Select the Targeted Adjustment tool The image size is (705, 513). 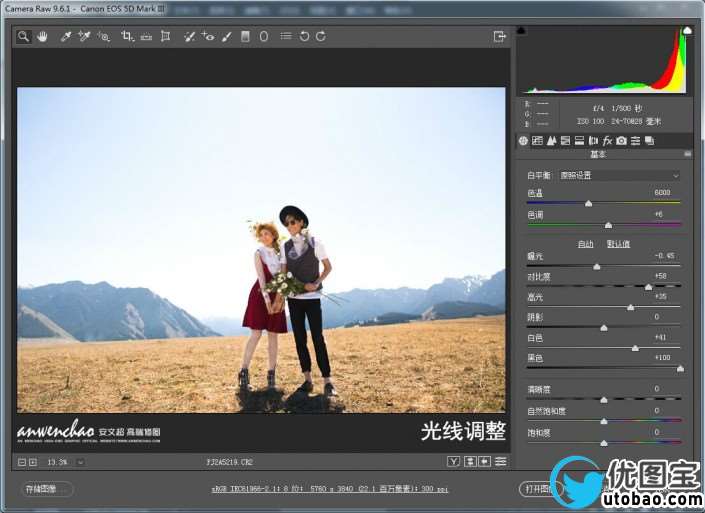104,37
